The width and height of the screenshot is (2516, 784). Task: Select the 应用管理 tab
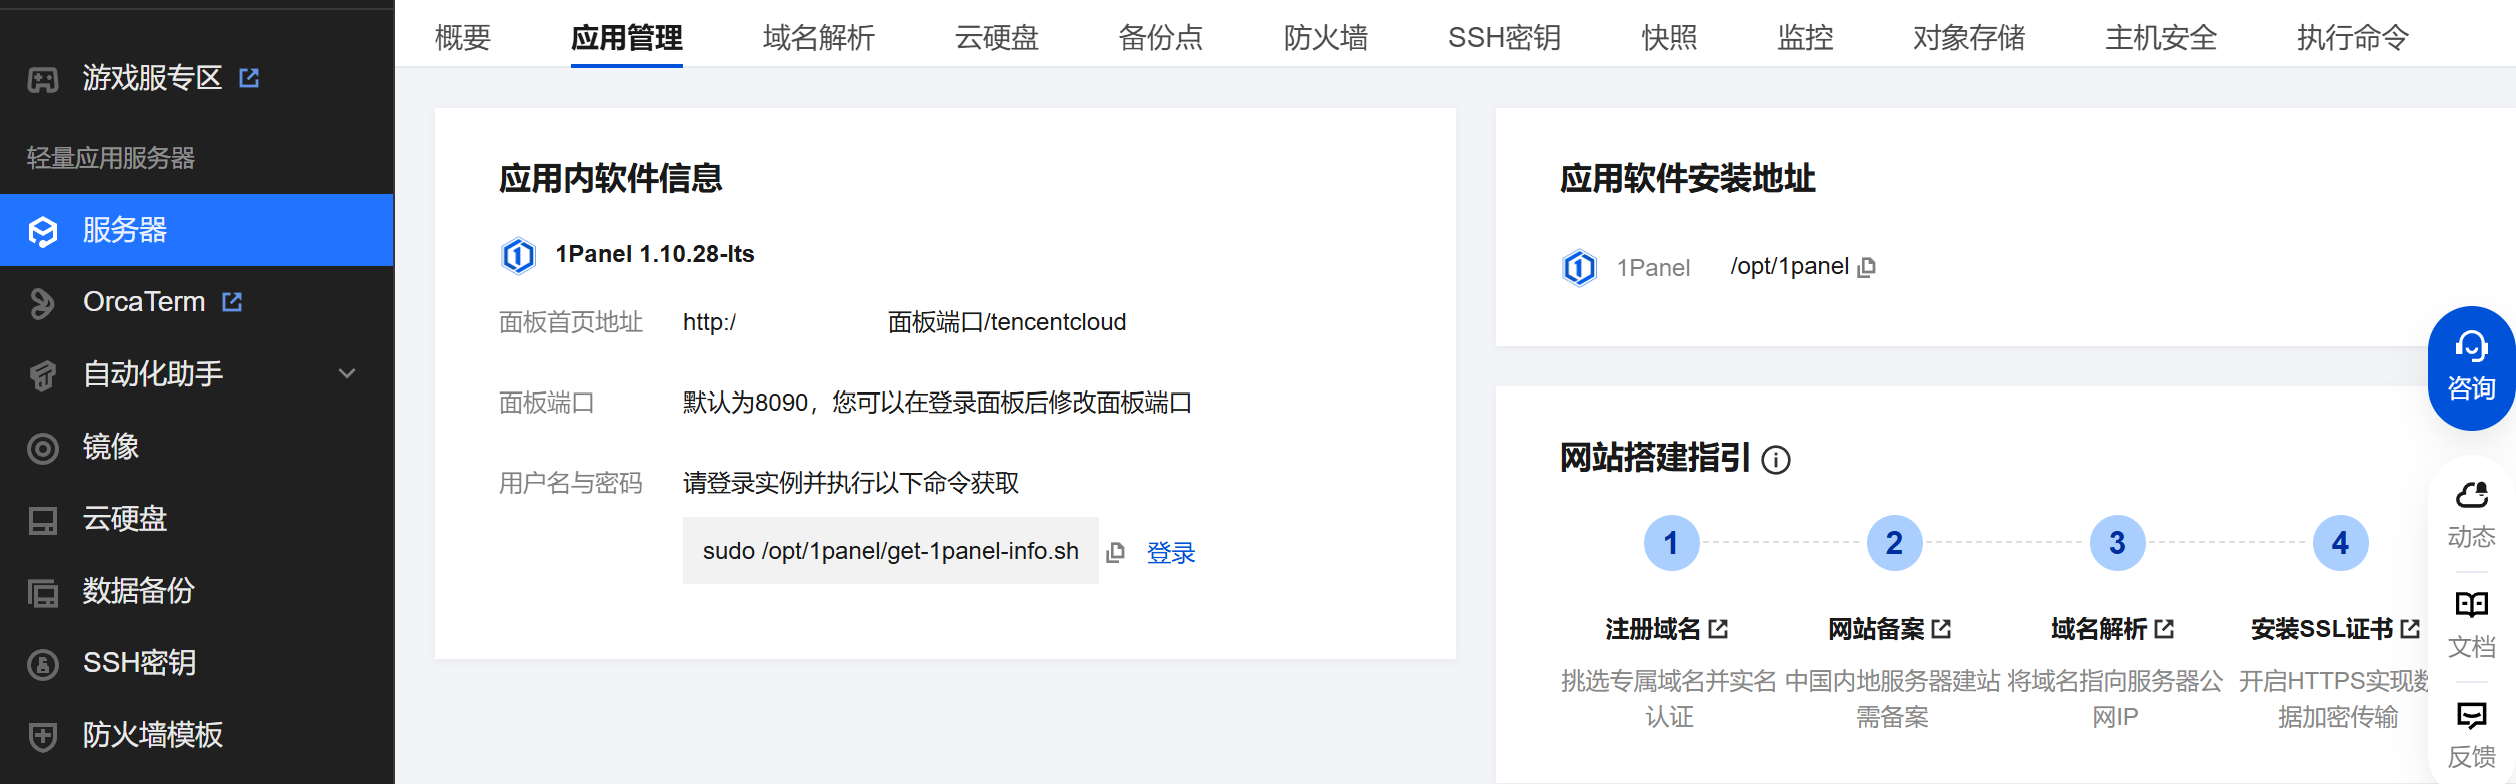pyautogui.click(x=627, y=38)
